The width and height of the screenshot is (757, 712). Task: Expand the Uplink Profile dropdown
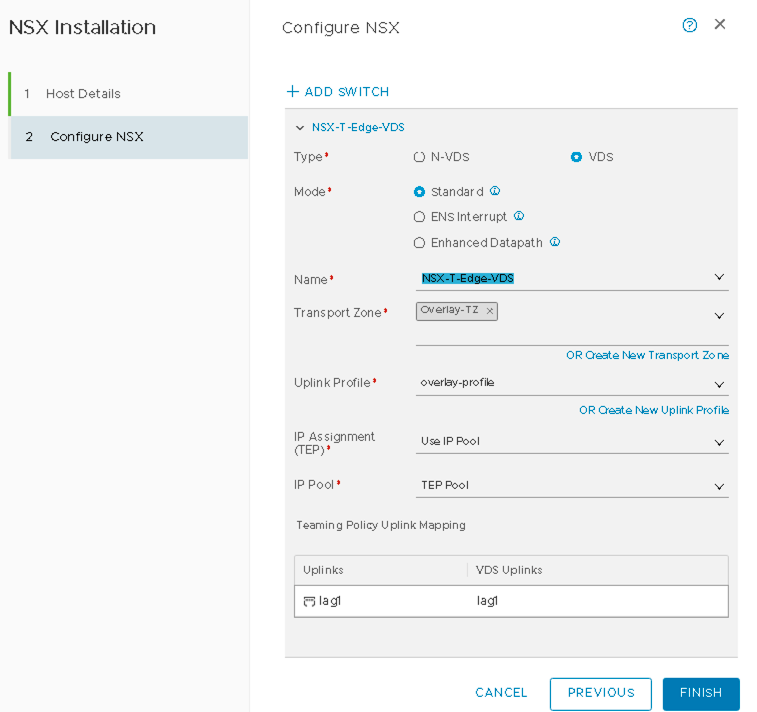coord(718,384)
